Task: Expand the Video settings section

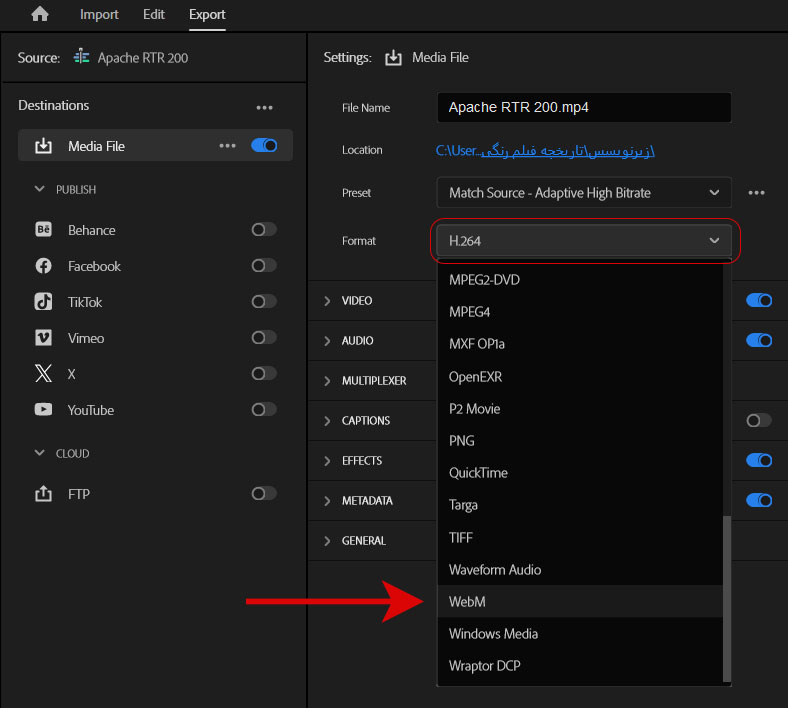Action: [x=327, y=300]
